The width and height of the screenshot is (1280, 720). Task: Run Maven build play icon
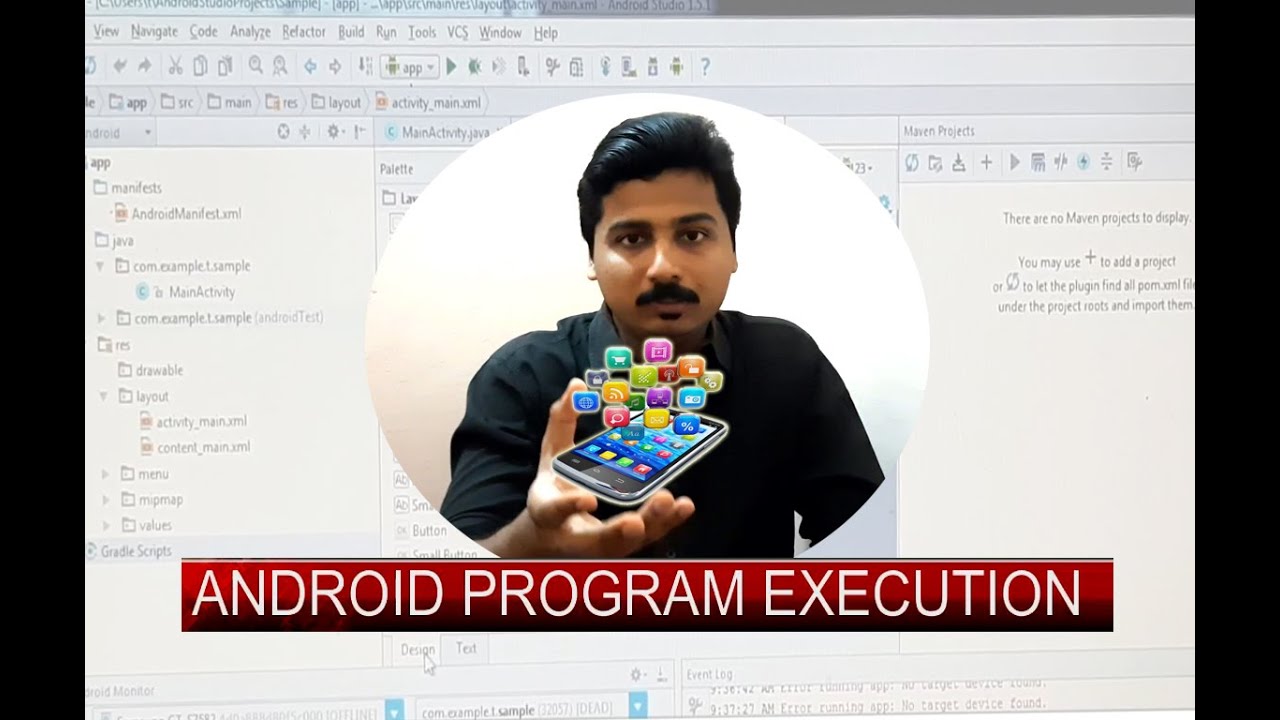1015,162
